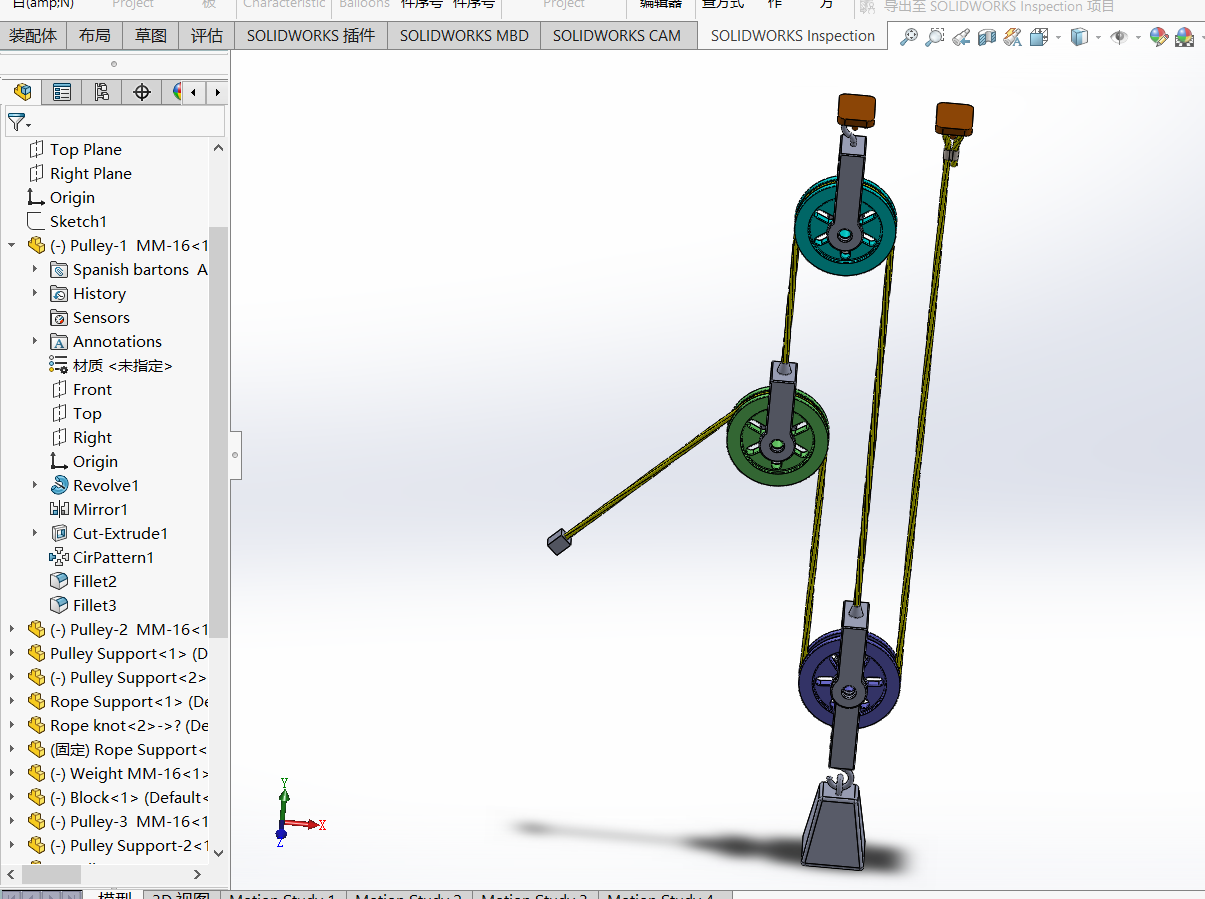The image size is (1205, 899).
Task: Expand the Revolve1 feature
Action: click(x=35, y=485)
